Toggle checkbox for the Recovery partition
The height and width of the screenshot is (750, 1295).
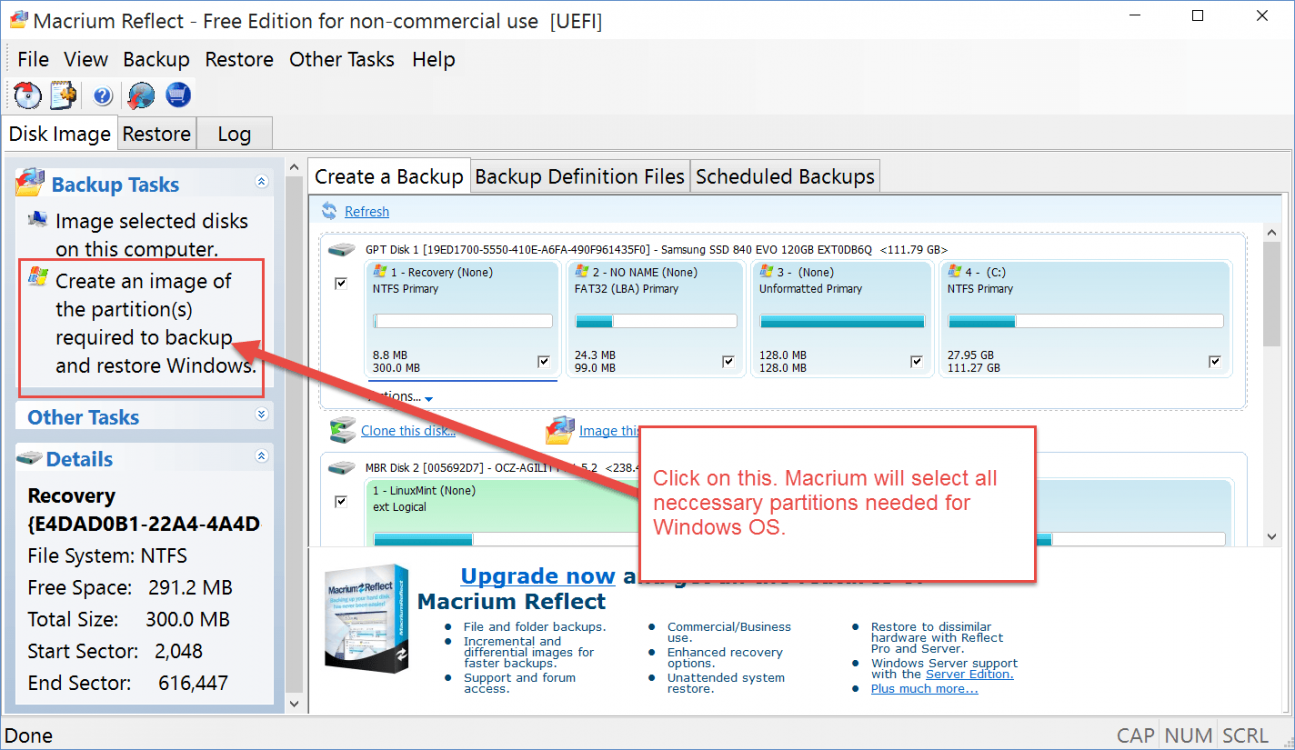[544, 361]
